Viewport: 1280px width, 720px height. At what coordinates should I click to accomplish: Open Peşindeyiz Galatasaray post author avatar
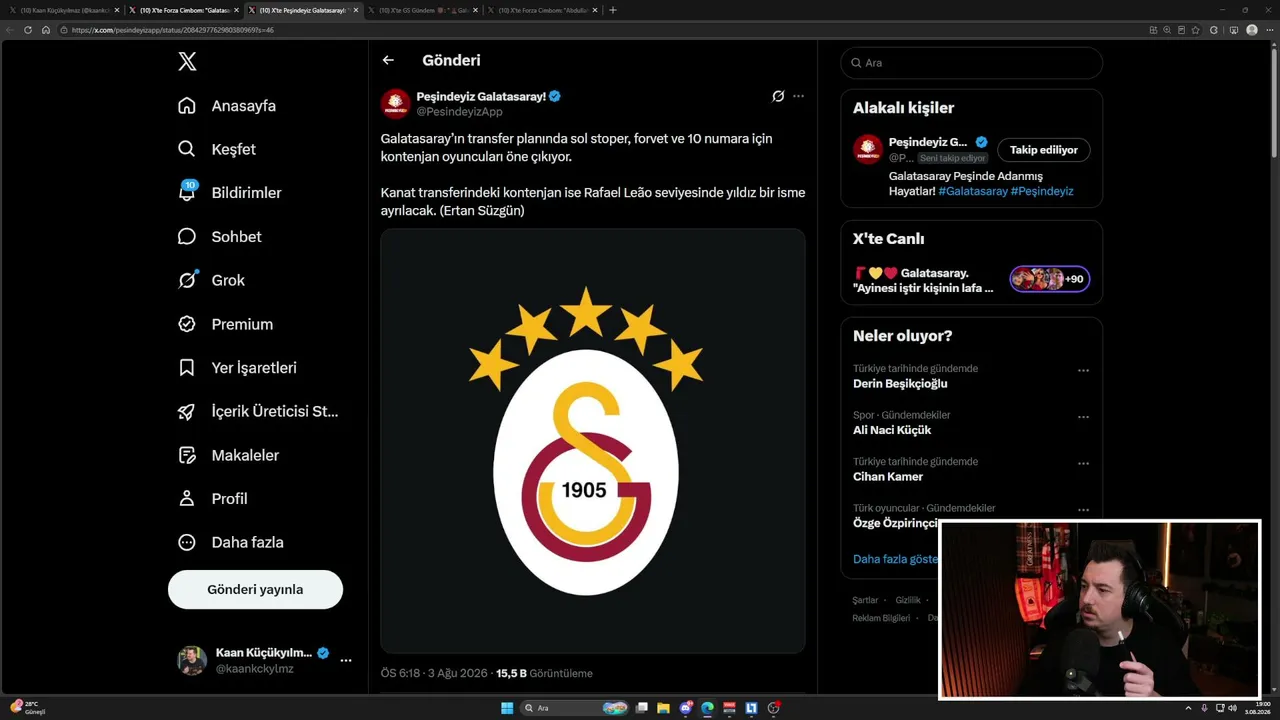point(395,103)
